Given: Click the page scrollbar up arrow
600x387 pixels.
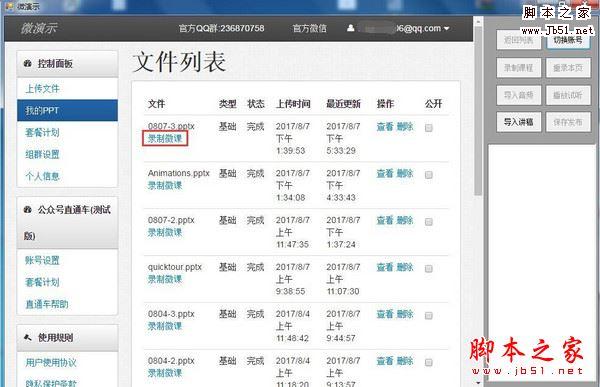Looking at the screenshot, I should (478, 22).
